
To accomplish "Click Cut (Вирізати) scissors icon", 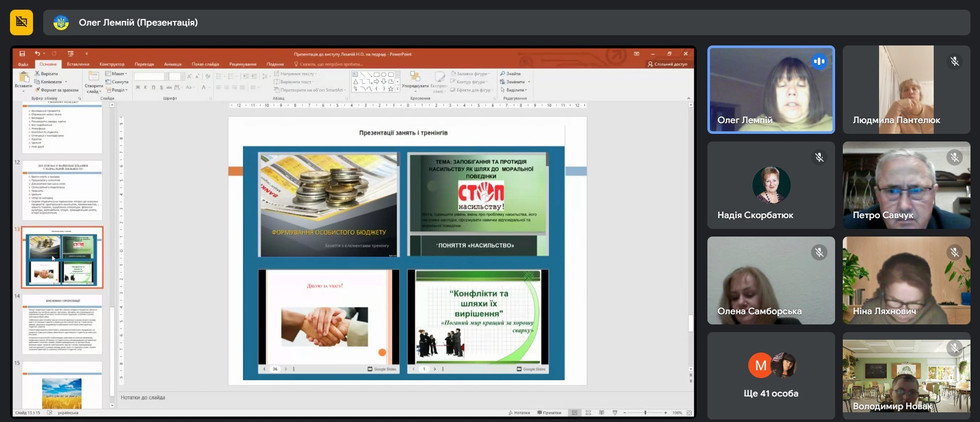I will coord(38,73).
